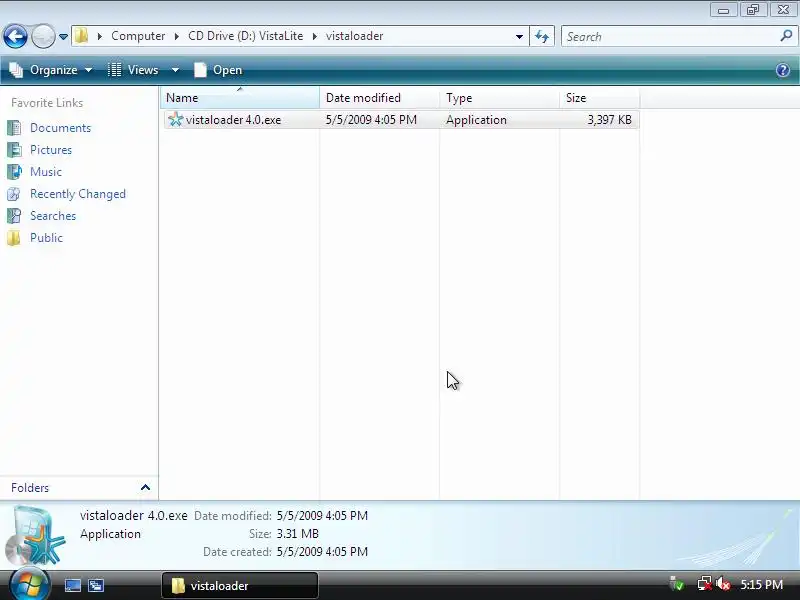
Task: Click the Folders pane label
Action: tap(30, 488)
